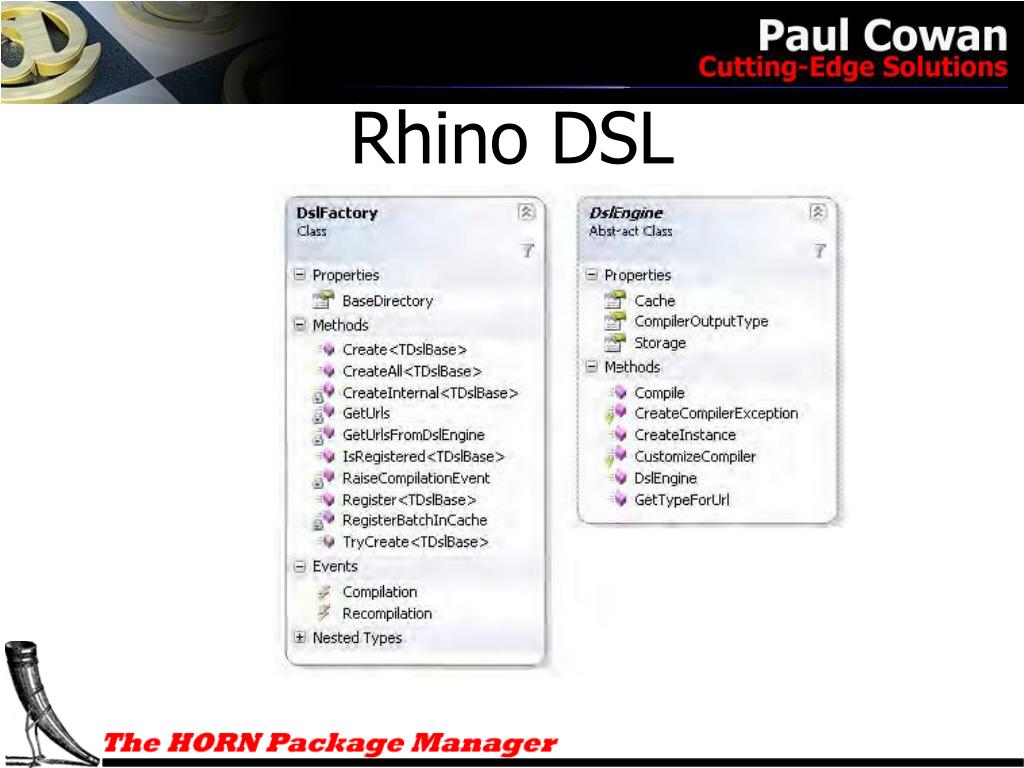Viewport: 1024px width, 768px height.
Task: Select the Register<TDslBase> method name
Action: tap(409, 500)
